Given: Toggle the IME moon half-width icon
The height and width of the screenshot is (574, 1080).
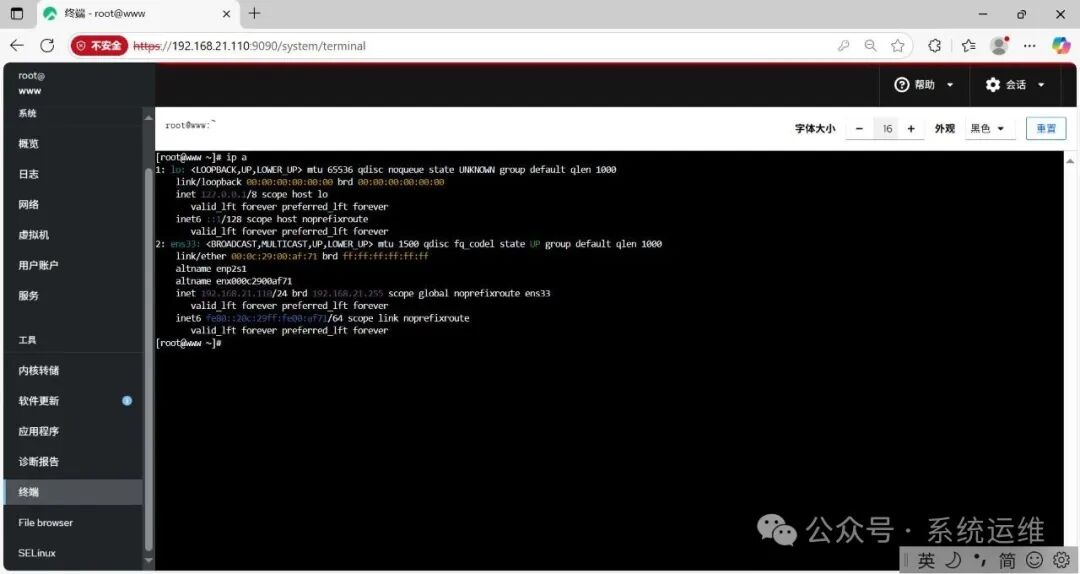Looking at the screenshot, I should [953, 560].
